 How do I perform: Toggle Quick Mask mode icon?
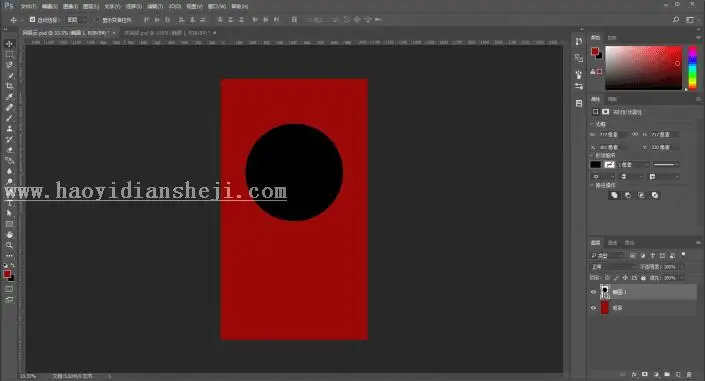[x=9, y=289]
